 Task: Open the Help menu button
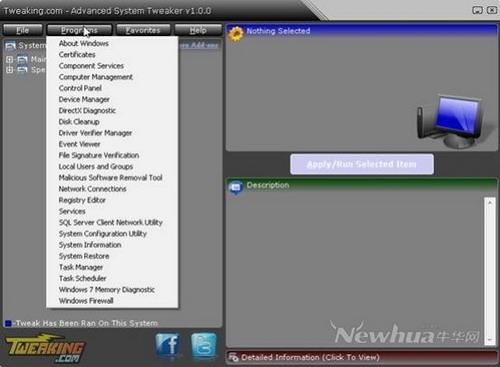click(198, 30)
